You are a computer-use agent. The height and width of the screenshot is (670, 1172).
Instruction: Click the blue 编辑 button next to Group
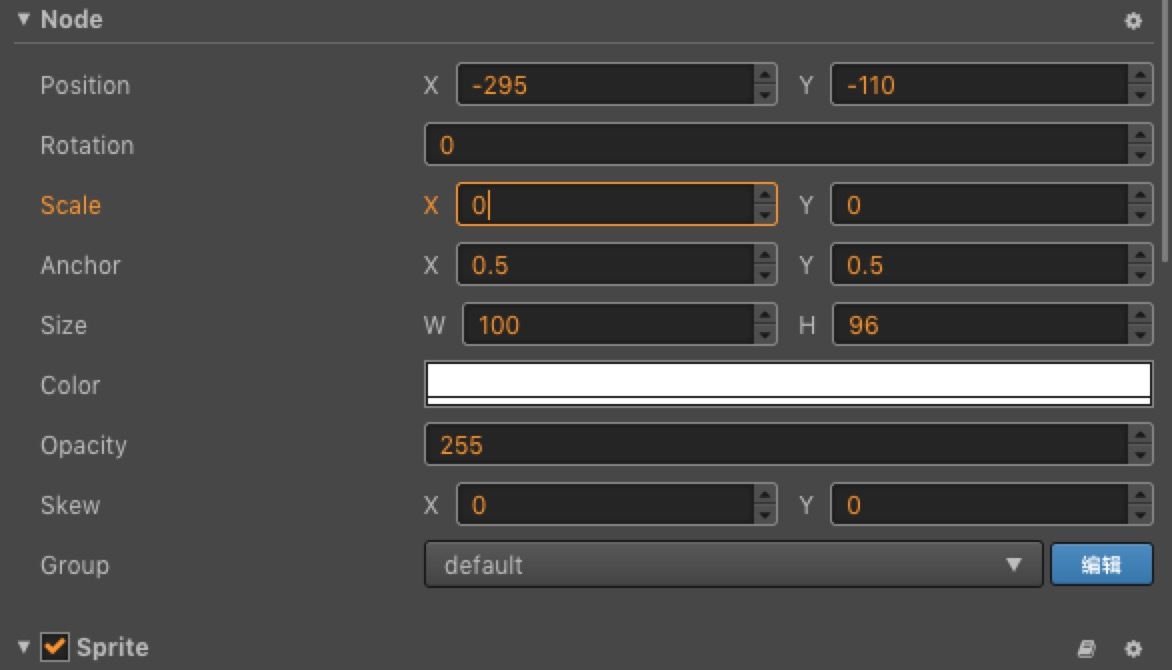1101,565
